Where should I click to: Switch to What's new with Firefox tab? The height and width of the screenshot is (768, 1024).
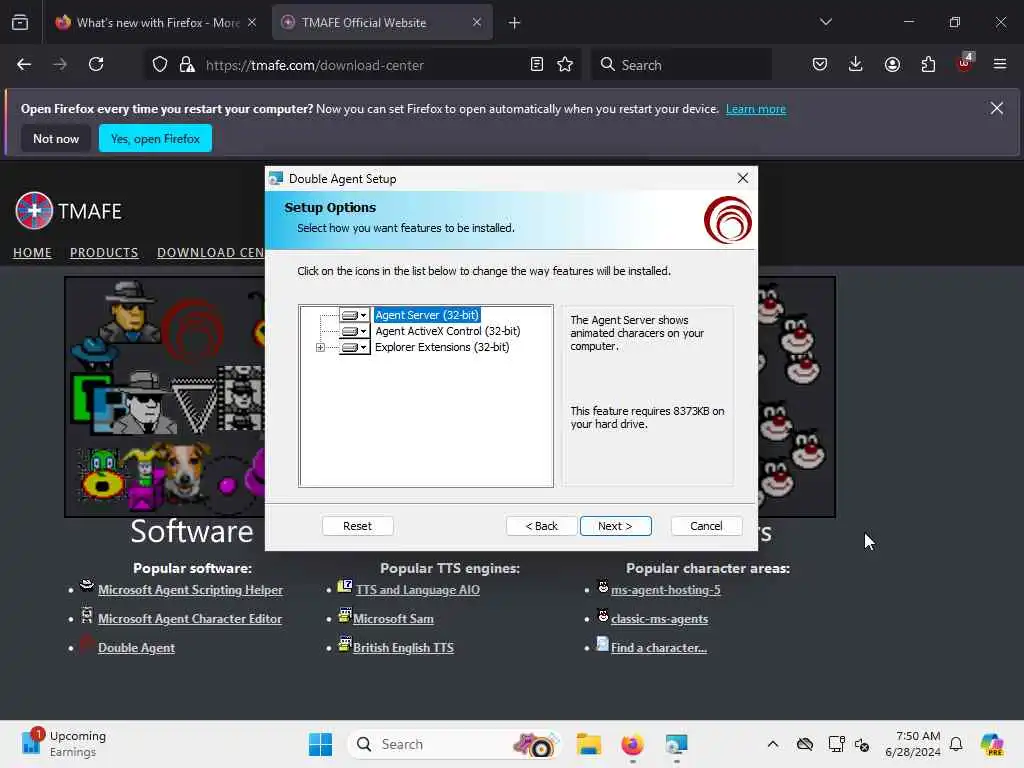157,23
